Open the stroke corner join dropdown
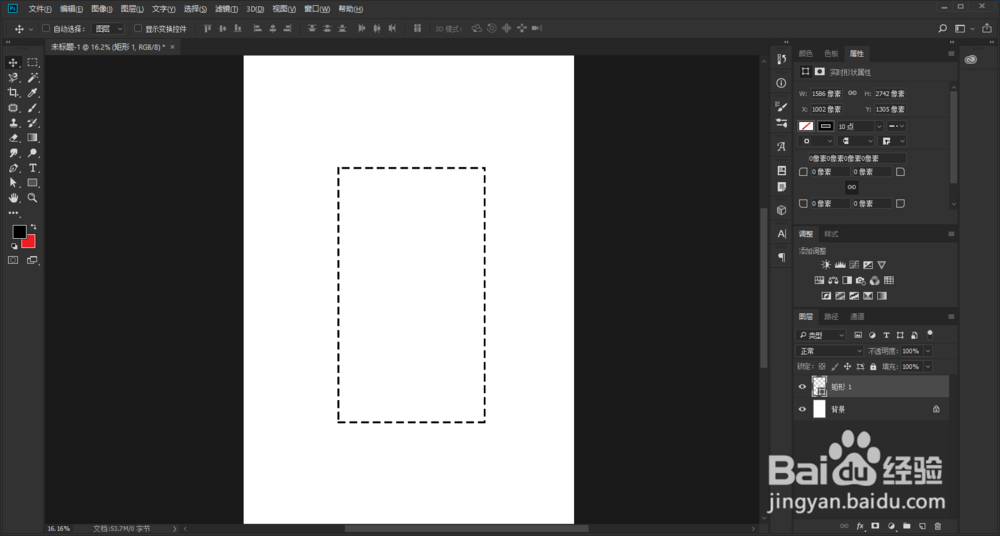 (x=892, y=141)
